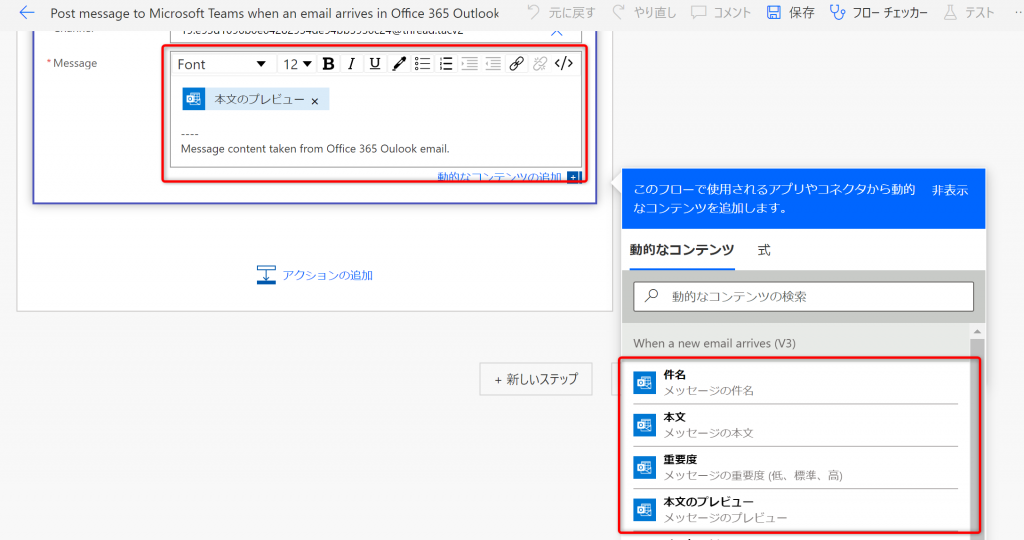Increase indent in message editor
The image size is (1024, 540).
point(470,64)
